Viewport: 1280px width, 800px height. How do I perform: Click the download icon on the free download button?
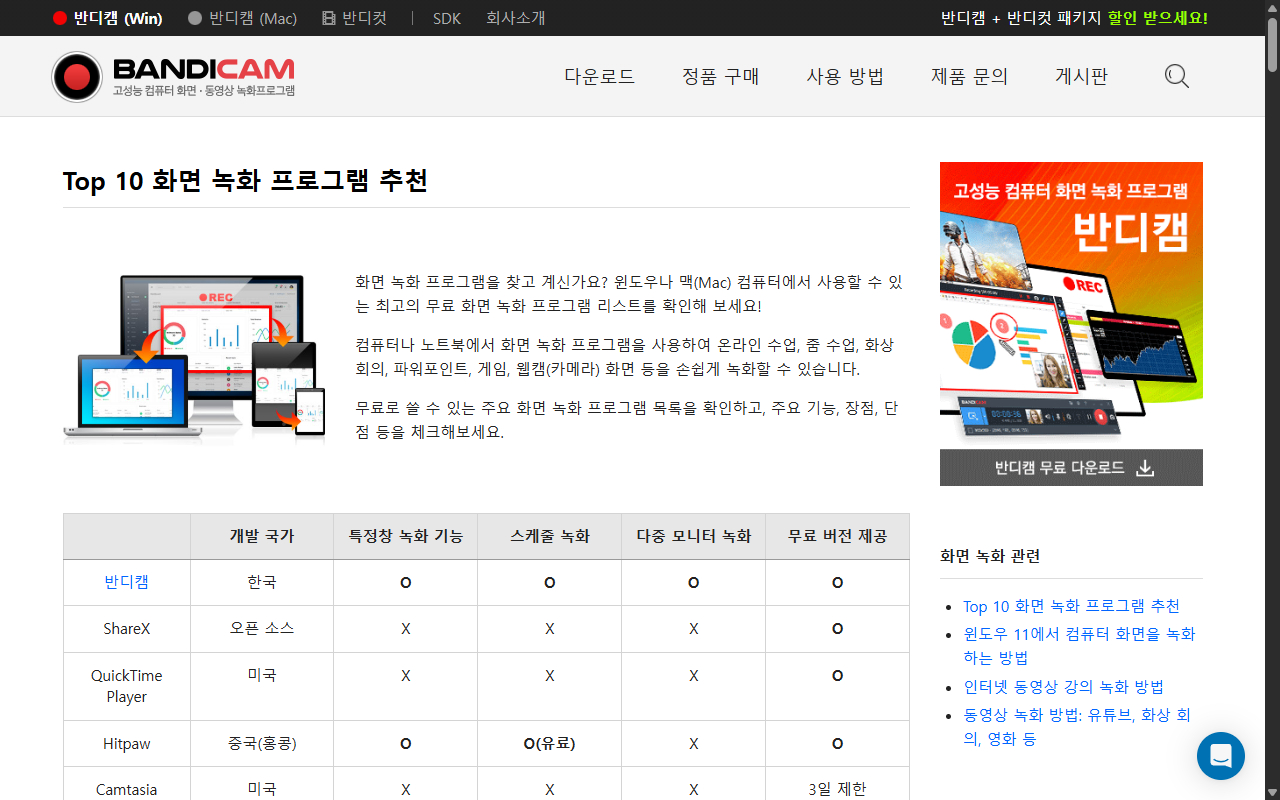point(1145,467)
